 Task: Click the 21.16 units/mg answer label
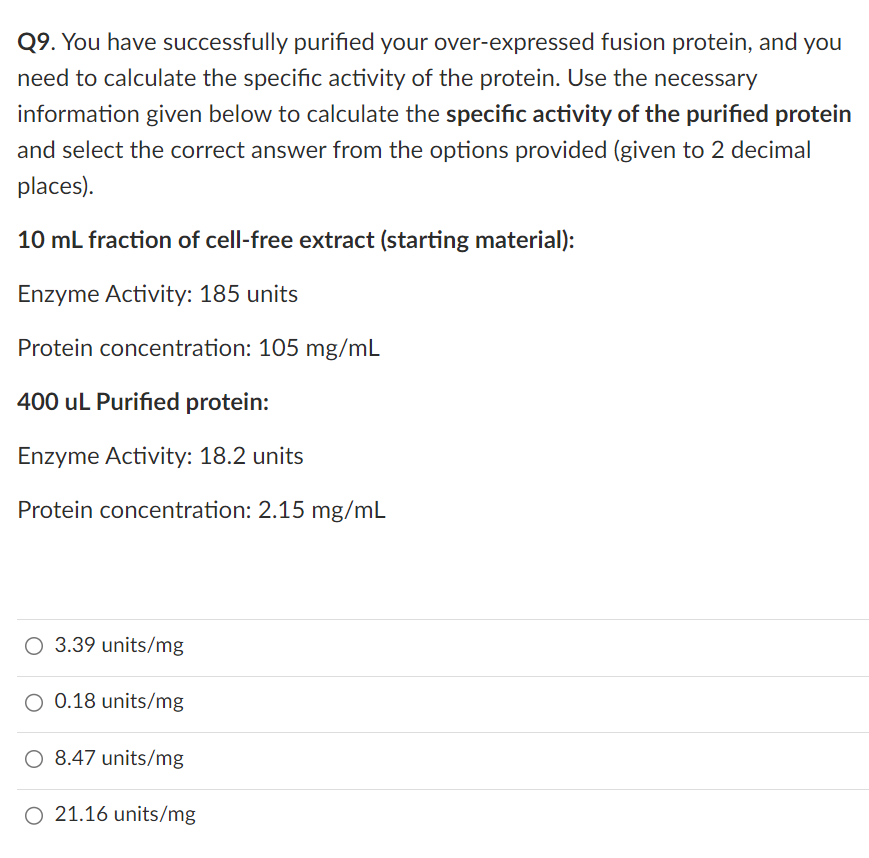pyautogui.click(x=125, y=814)
